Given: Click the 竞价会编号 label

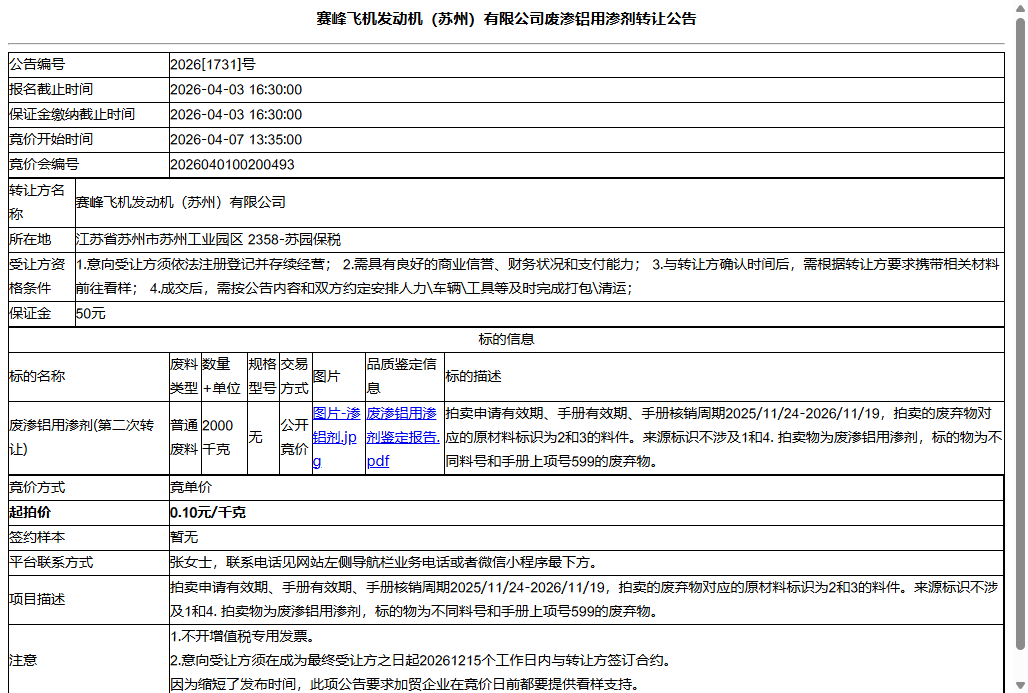Looking at the screenshot, I should 44,164.
